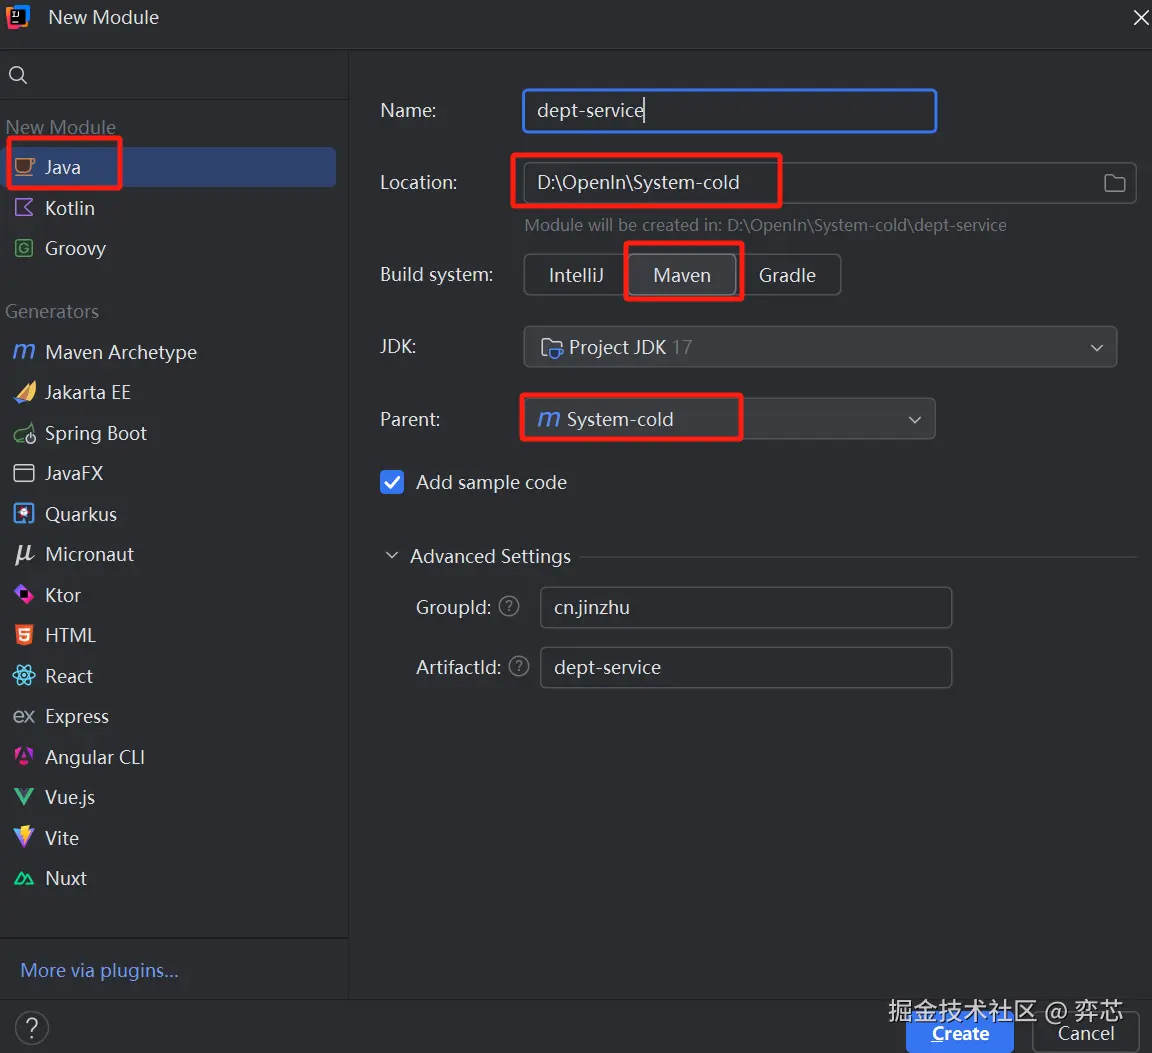Select the Groovy module icon

tap(24, 248)
